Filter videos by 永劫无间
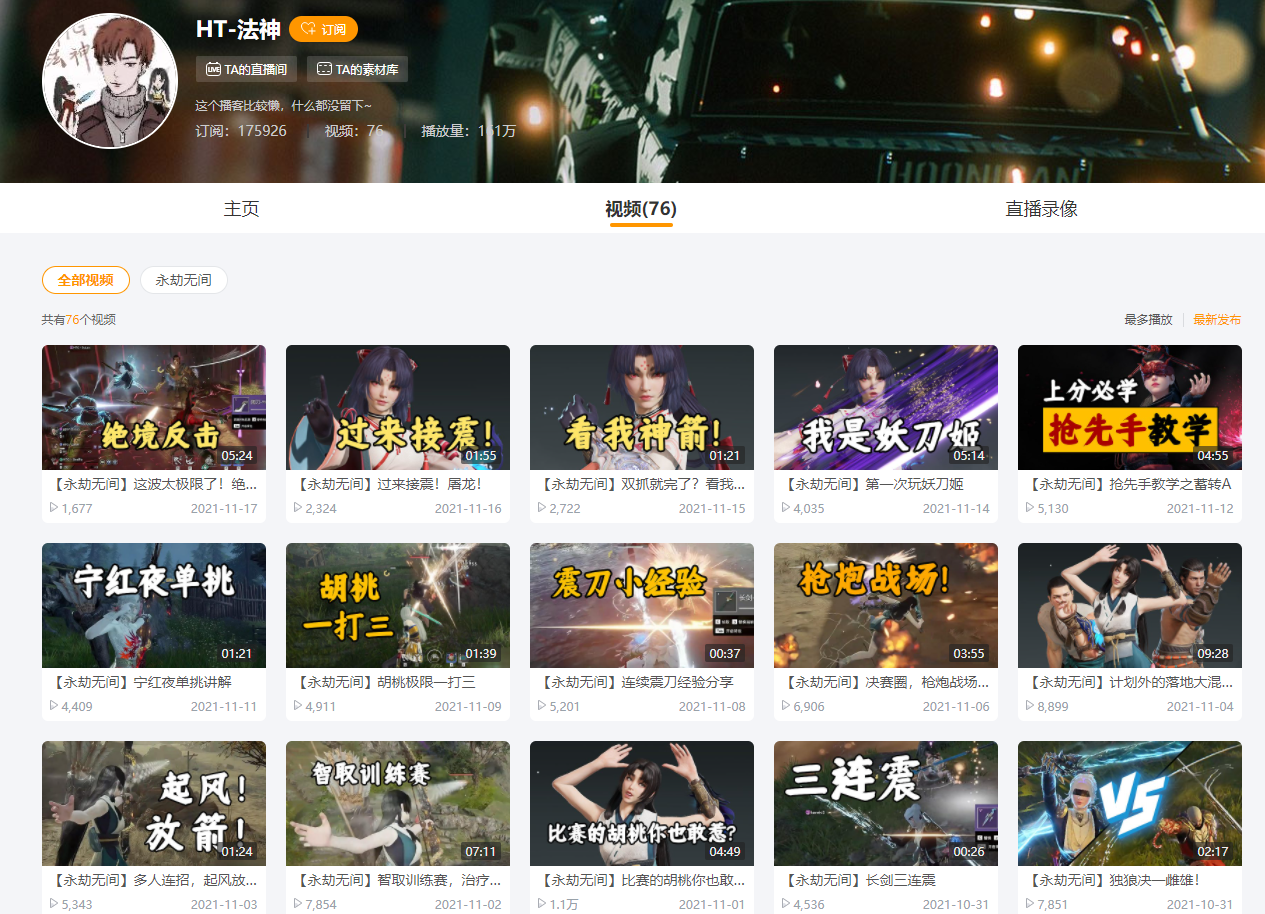Image resolution: width=1265 pixels, height=914 pixels. (x=184, y=280)
